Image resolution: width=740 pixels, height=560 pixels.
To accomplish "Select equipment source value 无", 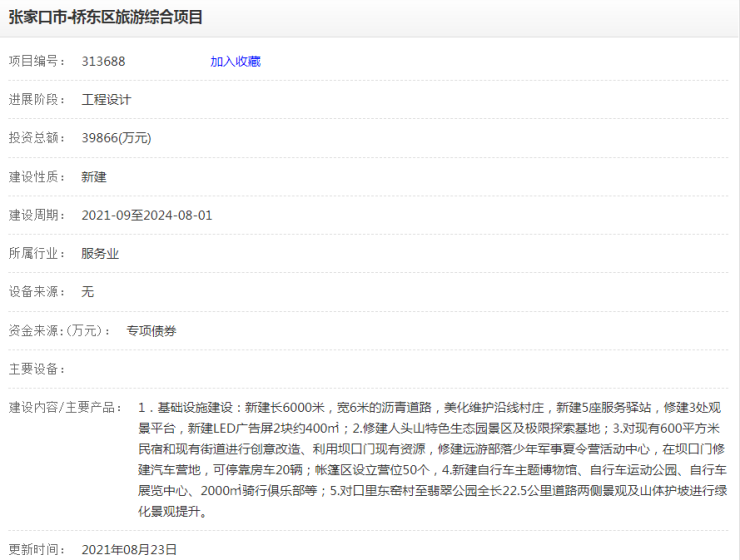I will click(88, 292).
